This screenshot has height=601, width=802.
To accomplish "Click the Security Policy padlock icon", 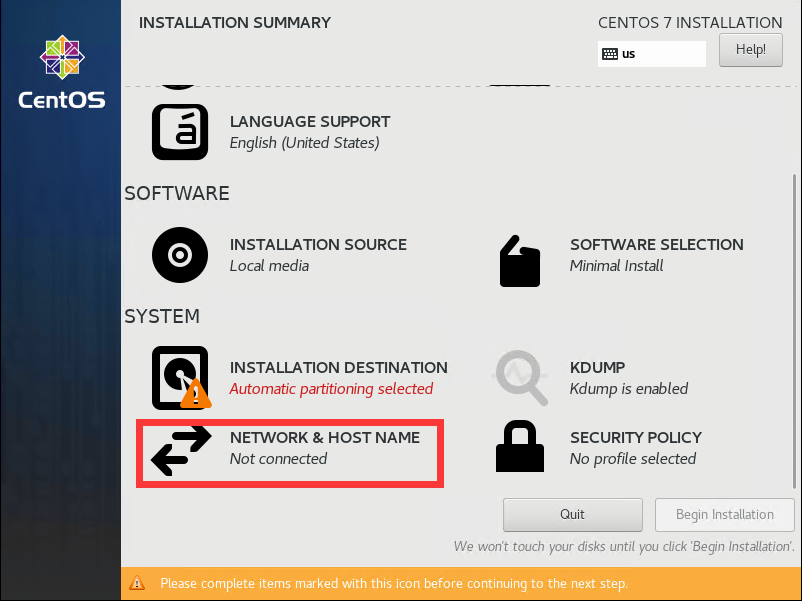I will click(x=520, y=446).
